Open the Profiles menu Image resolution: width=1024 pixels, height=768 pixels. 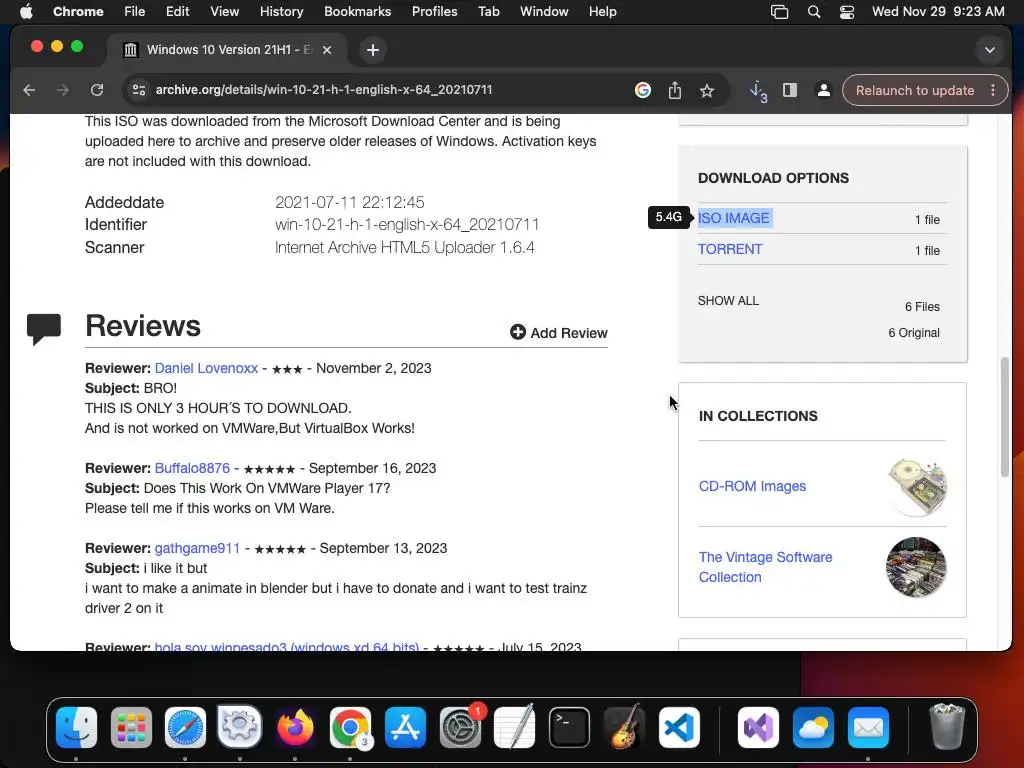click(x=434, y=12)
